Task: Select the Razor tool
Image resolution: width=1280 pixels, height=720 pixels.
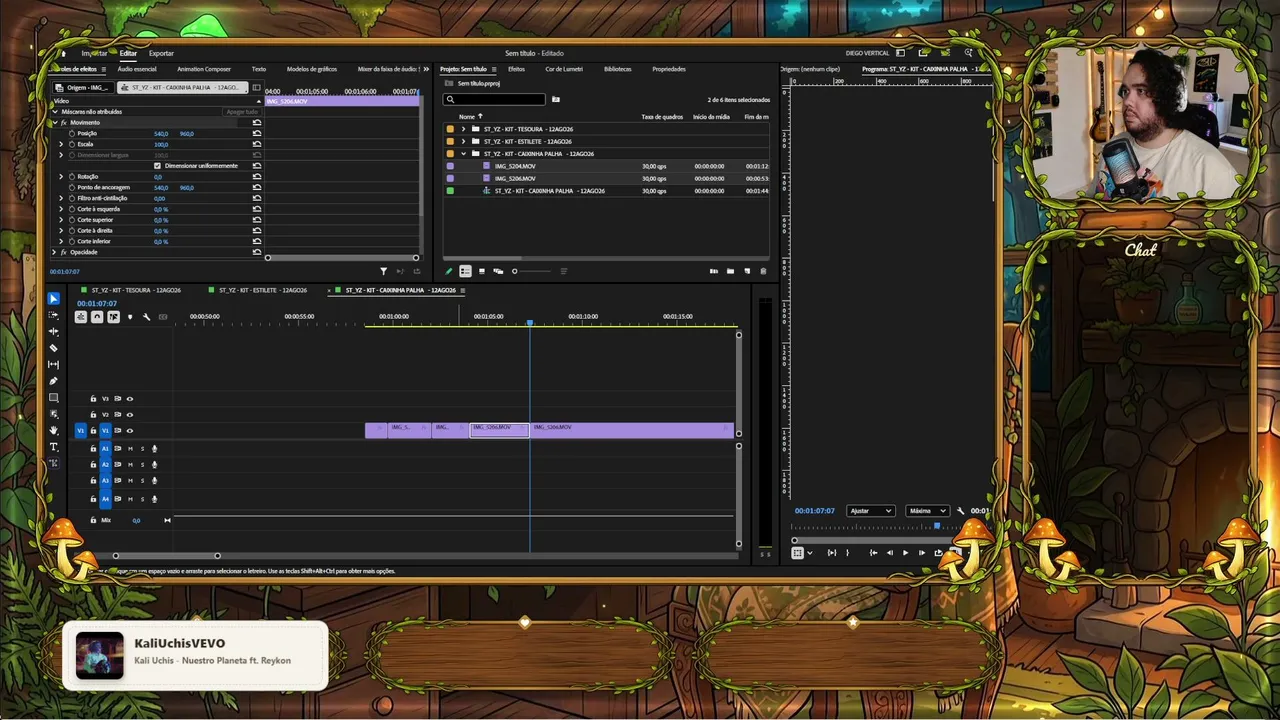Action: (x=54, y=348)
